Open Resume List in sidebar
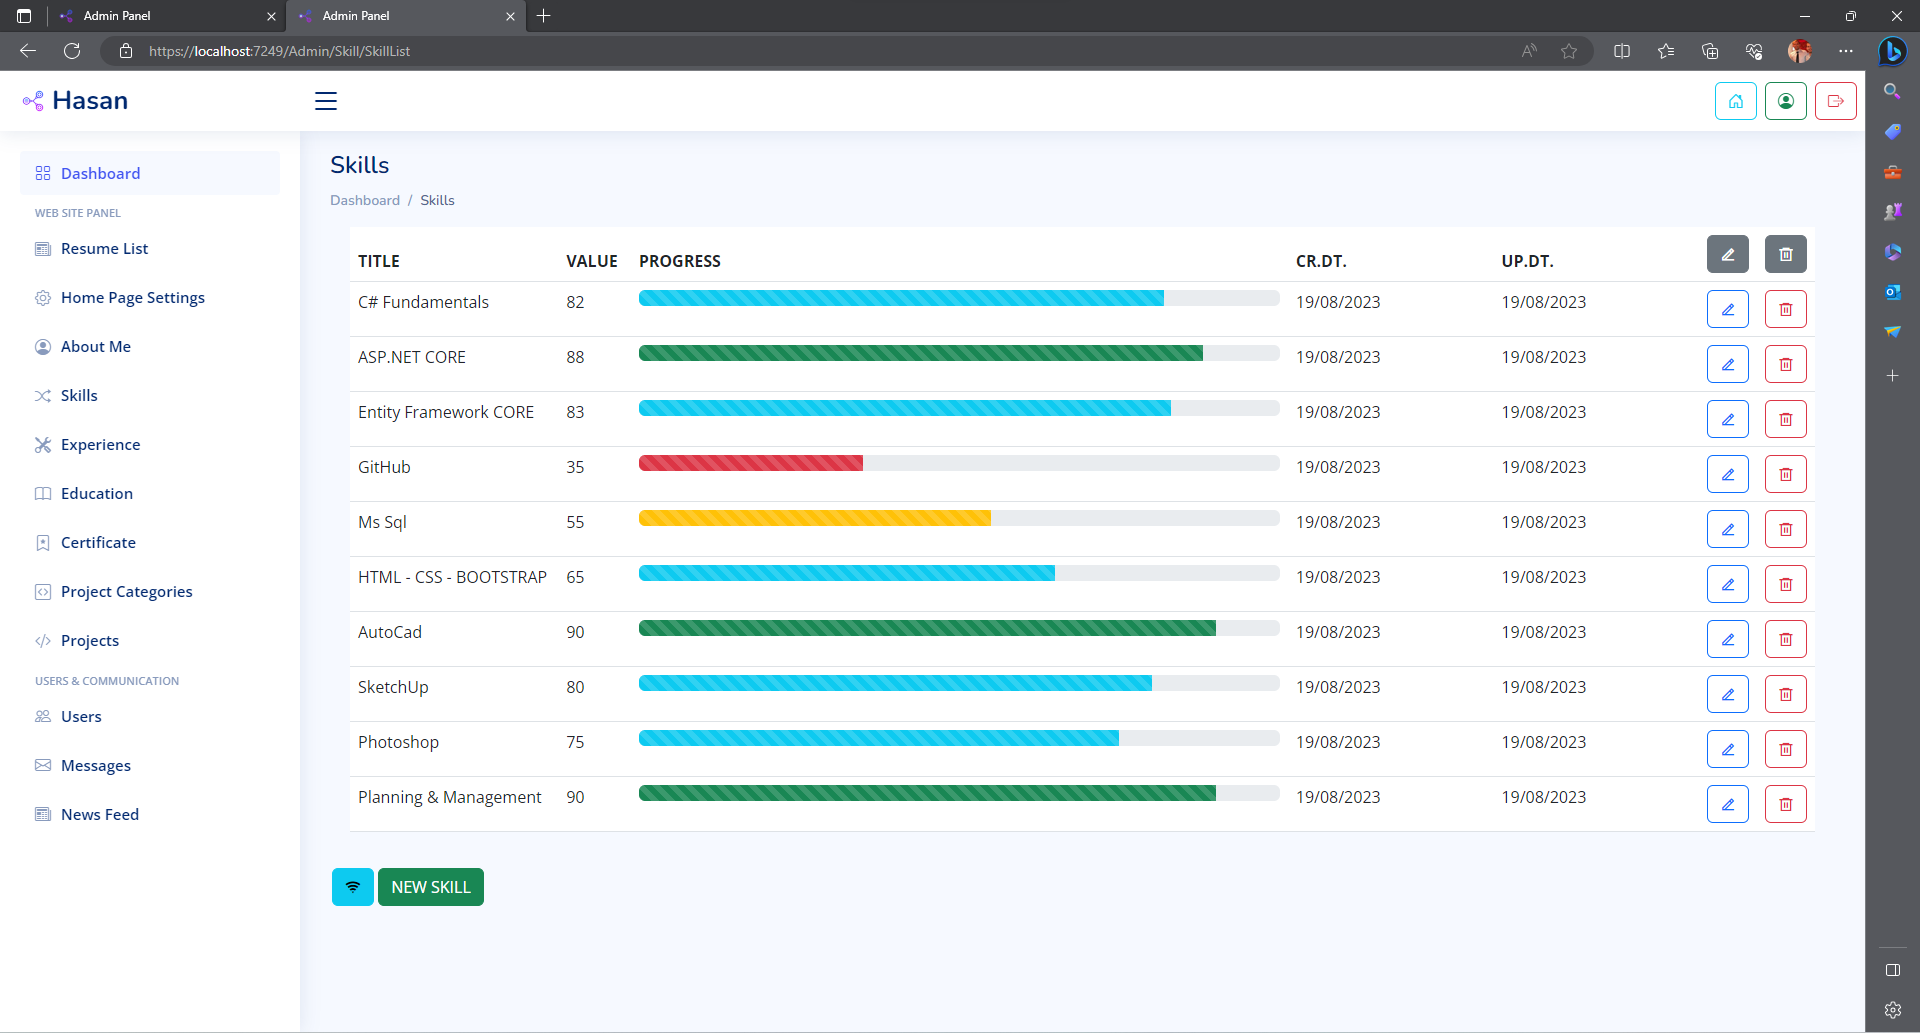Viewport: 1920px width, 1033px height. click(x=150, y=249)
